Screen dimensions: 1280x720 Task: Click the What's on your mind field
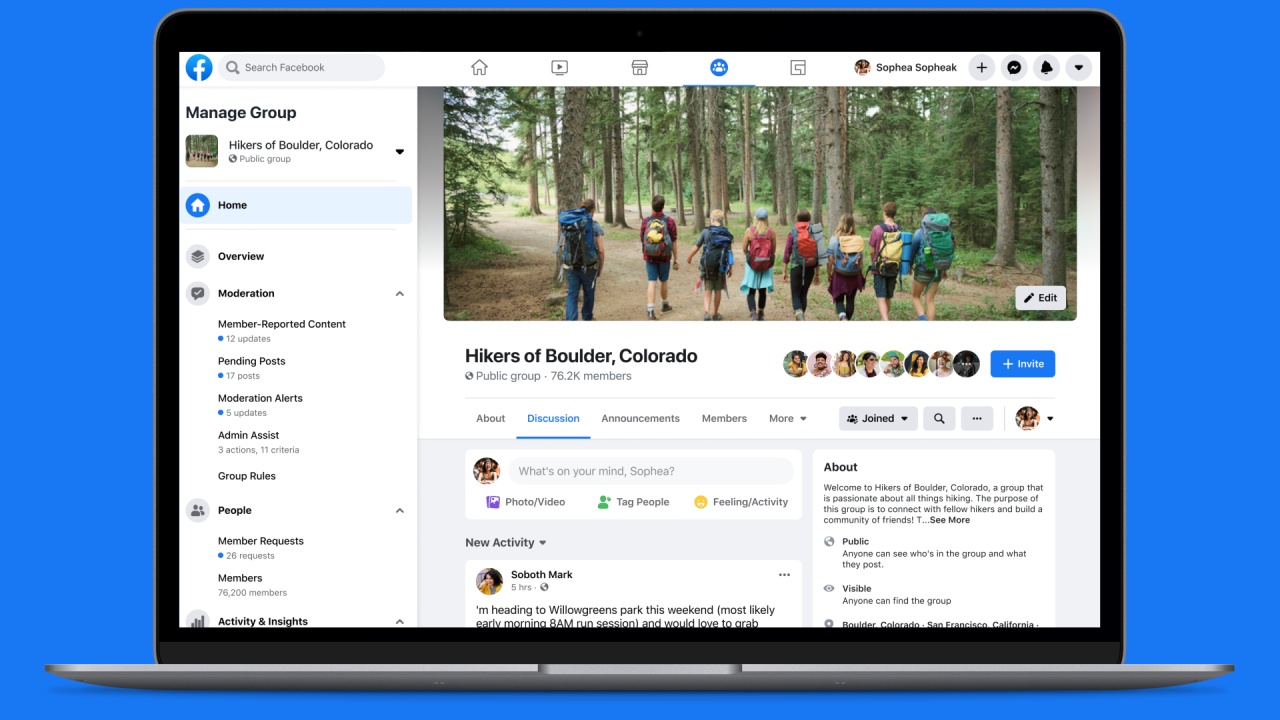(x=650, y=470)
